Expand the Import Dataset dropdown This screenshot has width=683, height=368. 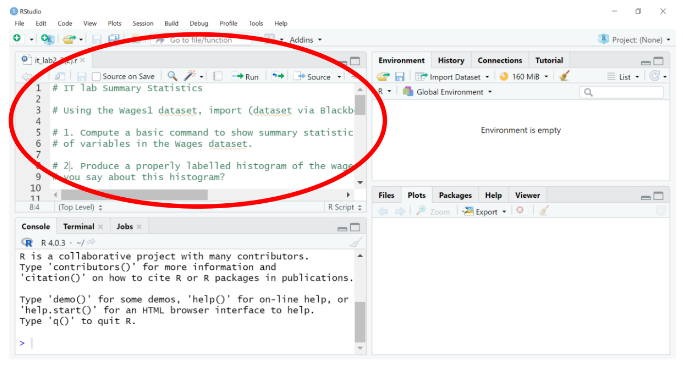487,77
